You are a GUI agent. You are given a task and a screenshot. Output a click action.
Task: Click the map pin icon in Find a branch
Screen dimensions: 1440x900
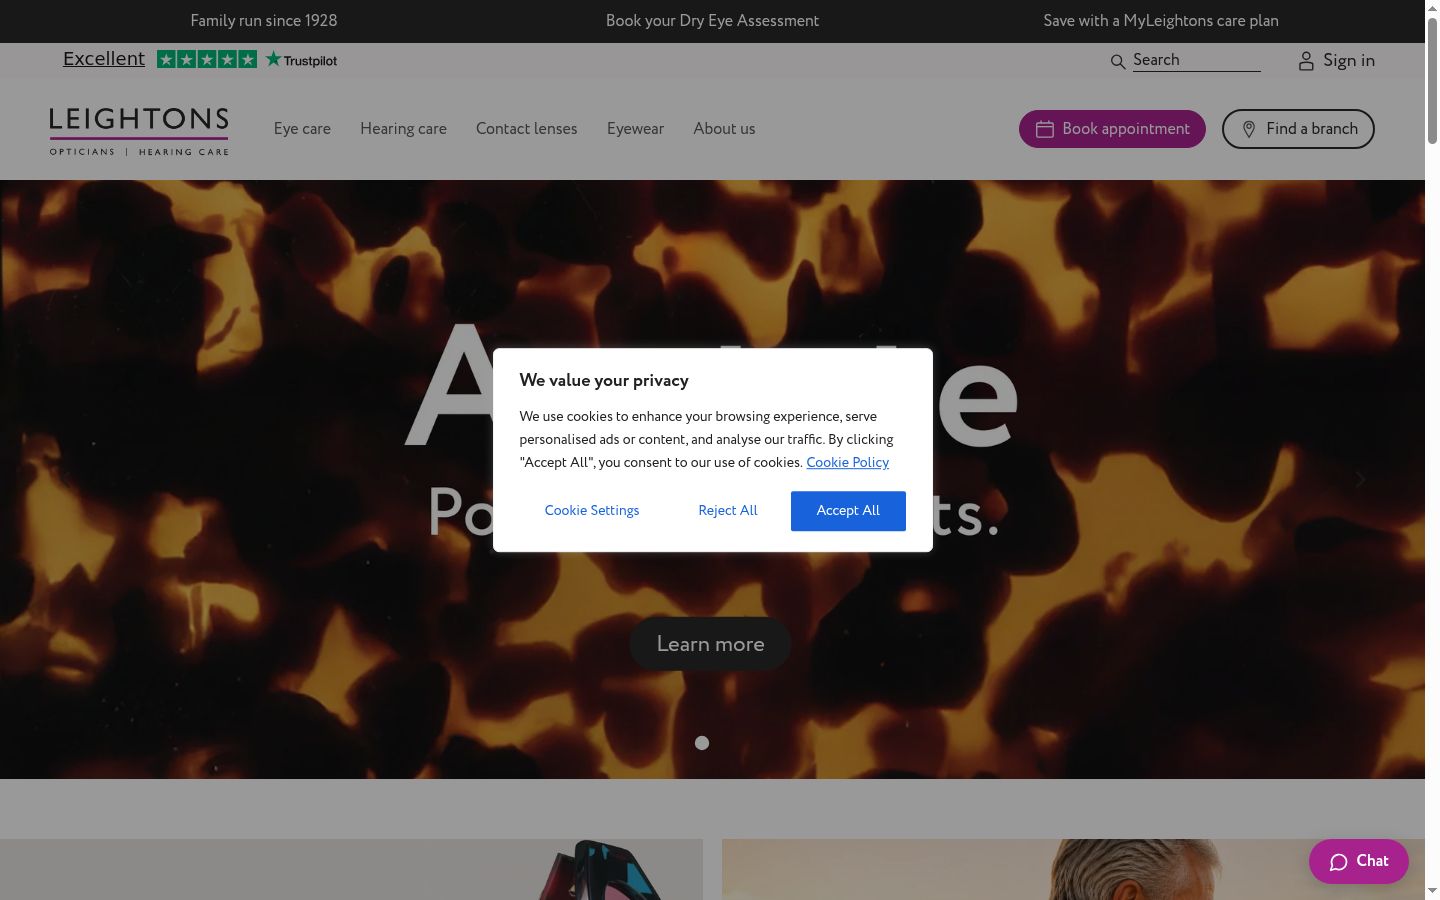pos(1249,129)
